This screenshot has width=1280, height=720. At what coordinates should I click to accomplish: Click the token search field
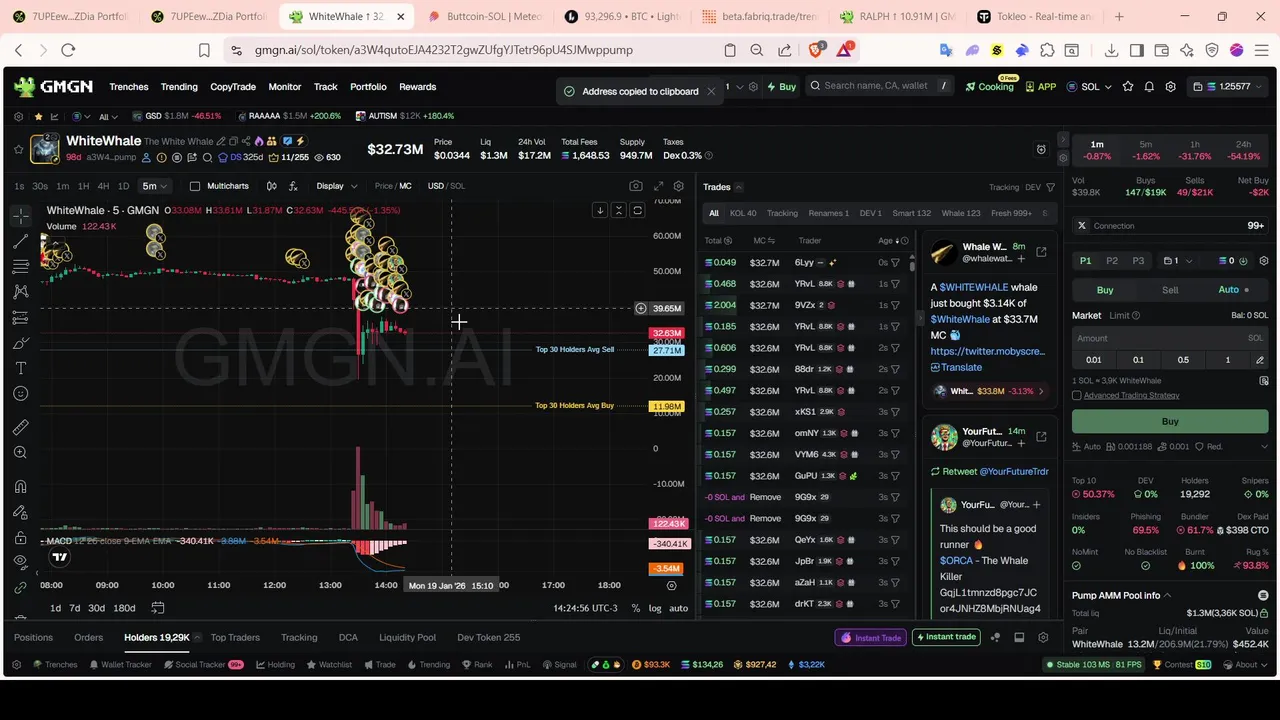[x=879, y=86]
